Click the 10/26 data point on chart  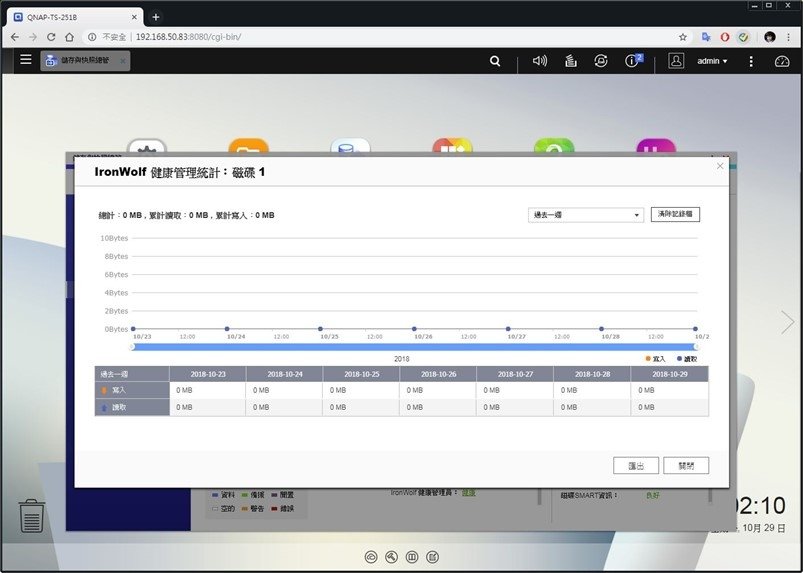click(x=414, y=329)
